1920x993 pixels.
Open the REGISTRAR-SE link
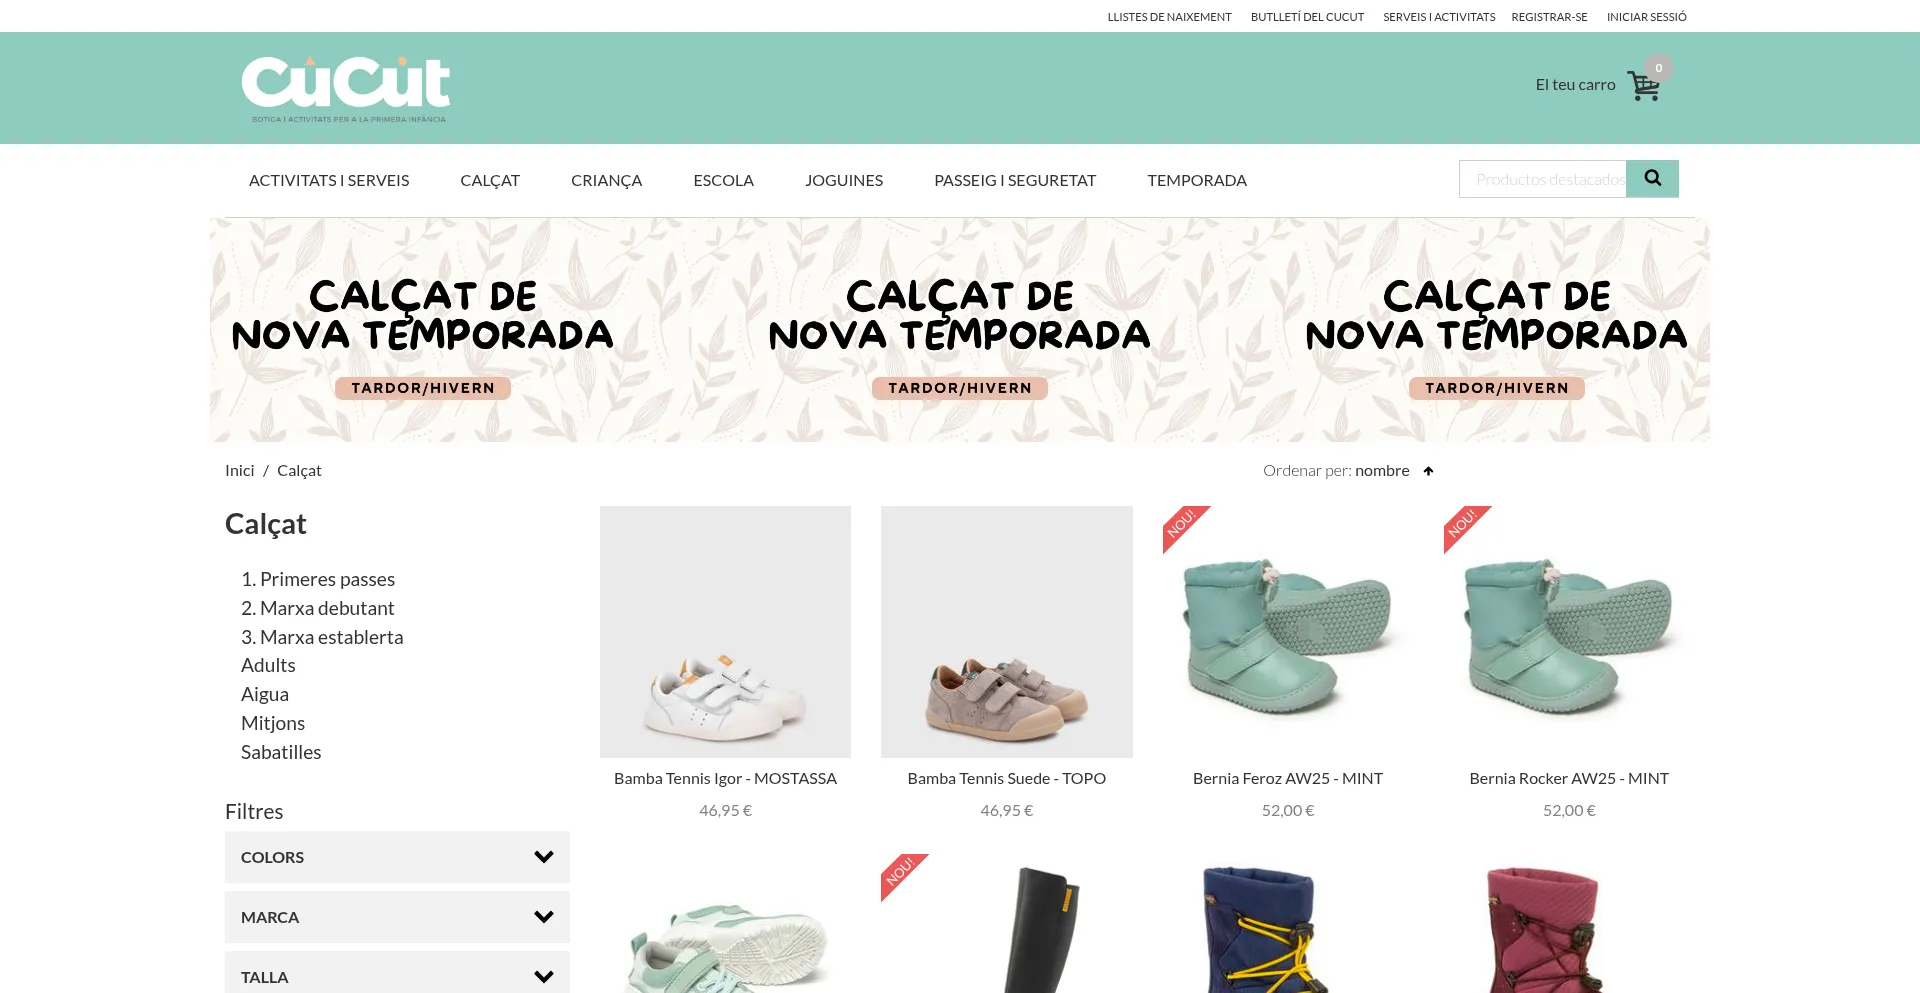click(x=1549, y=17)
